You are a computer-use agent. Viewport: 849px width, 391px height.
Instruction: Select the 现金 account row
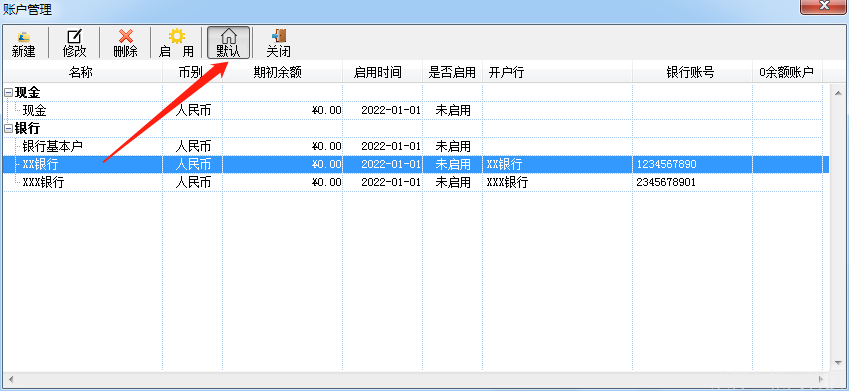coord(413,110)
